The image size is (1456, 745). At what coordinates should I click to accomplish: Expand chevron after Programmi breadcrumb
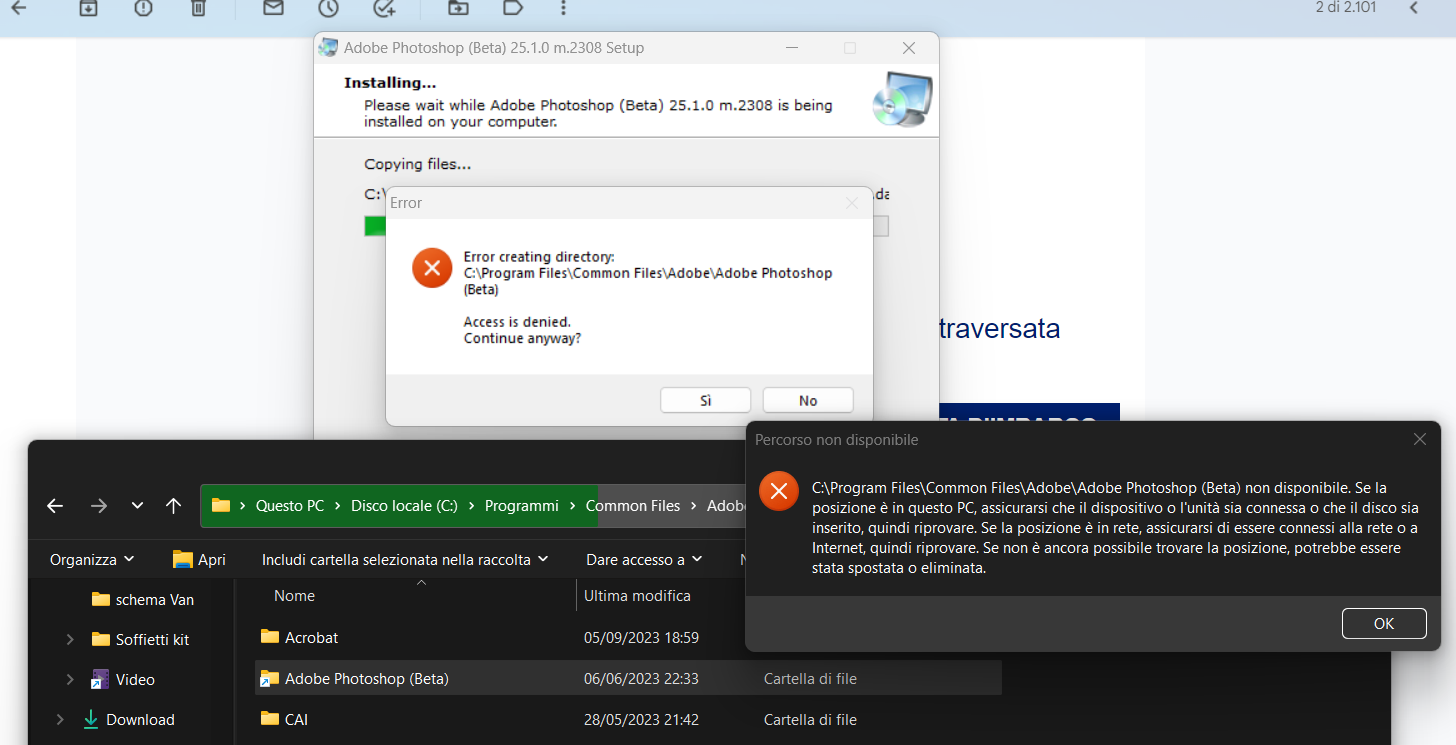click(573, 506)
